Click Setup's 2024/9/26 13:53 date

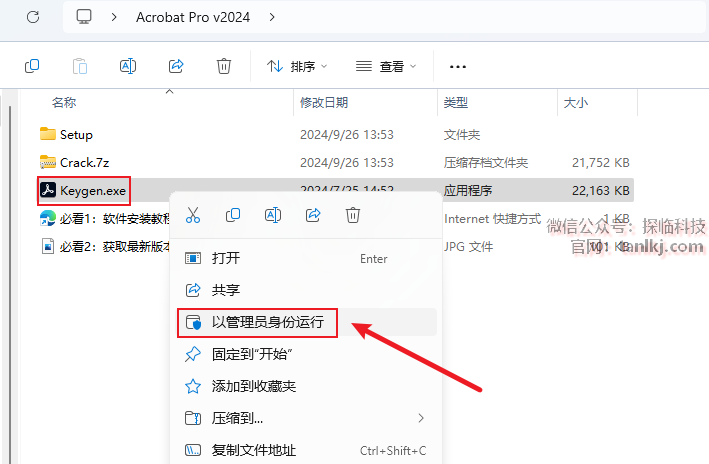pos(347,135)
